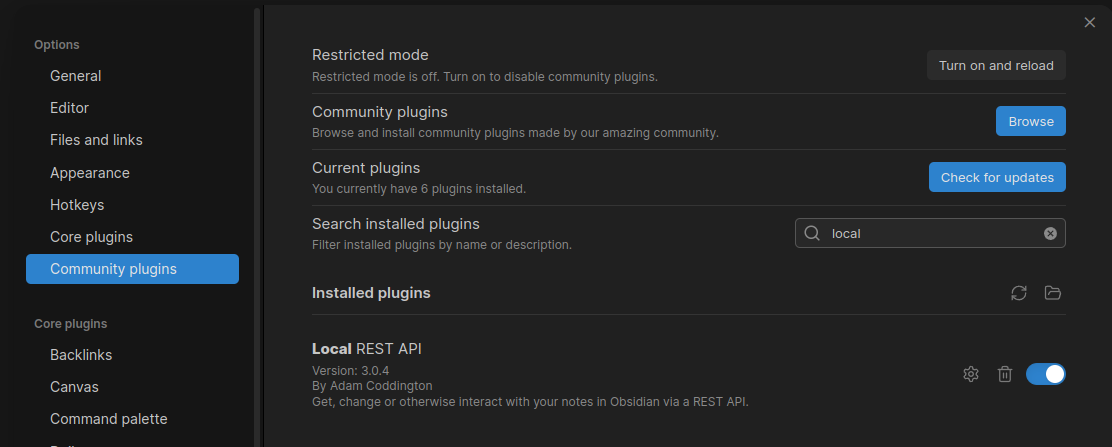Go to Editor settings
This screenshot has height=447, width=1112.
(70, 108)
